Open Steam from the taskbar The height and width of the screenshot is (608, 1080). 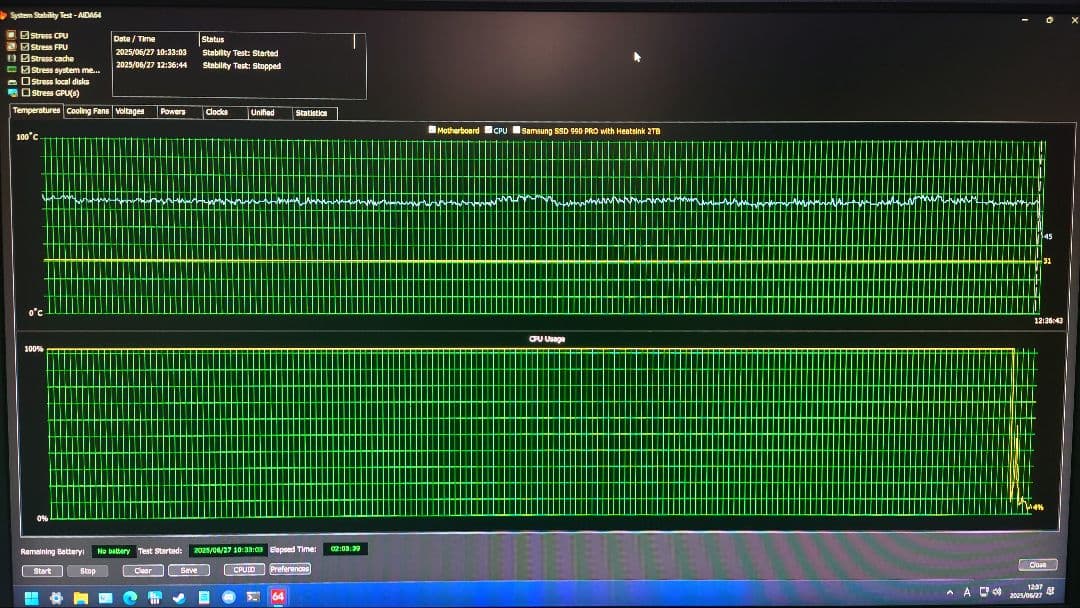[179, 597]
